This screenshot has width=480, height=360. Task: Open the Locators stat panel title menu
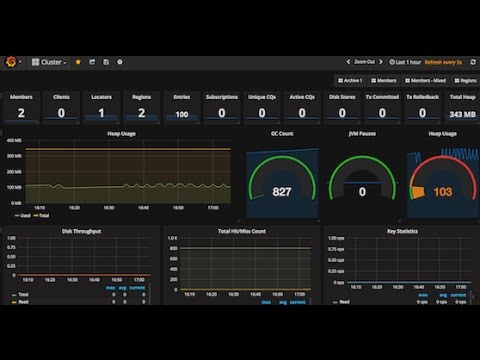(x=101, y=97)
